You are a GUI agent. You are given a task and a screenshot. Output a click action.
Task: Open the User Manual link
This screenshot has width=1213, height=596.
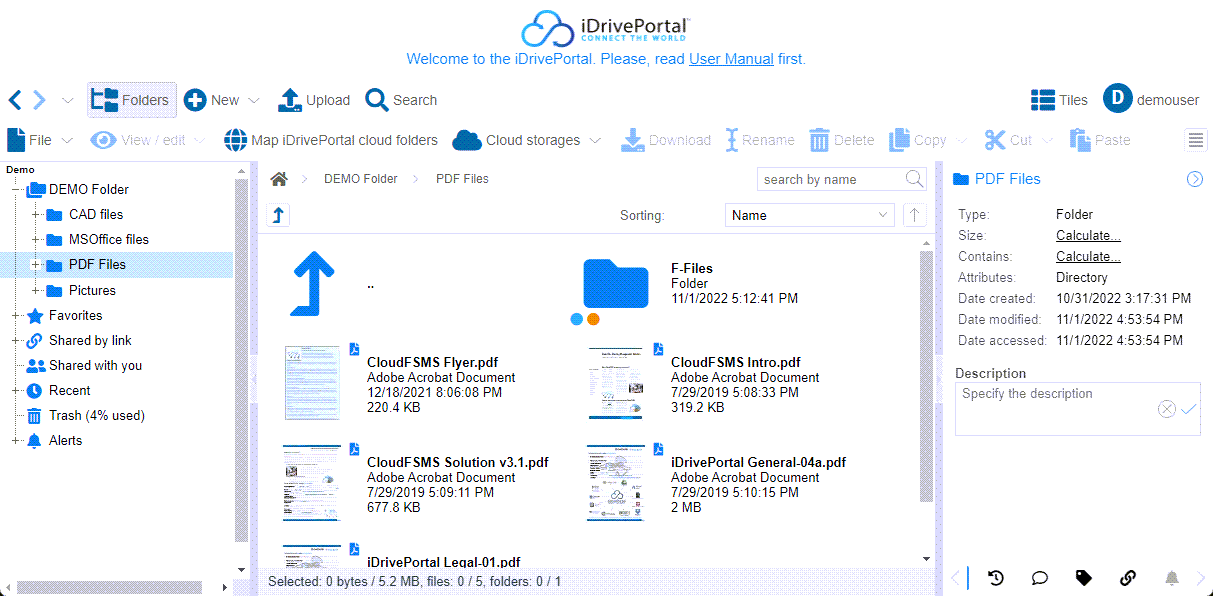(731, 59)
